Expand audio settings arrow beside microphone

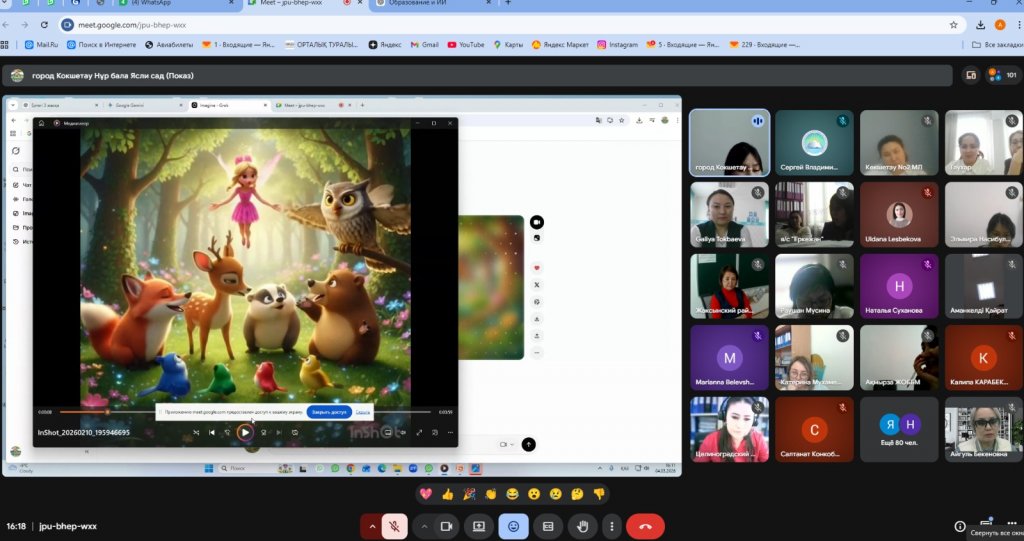coord(373,526)
